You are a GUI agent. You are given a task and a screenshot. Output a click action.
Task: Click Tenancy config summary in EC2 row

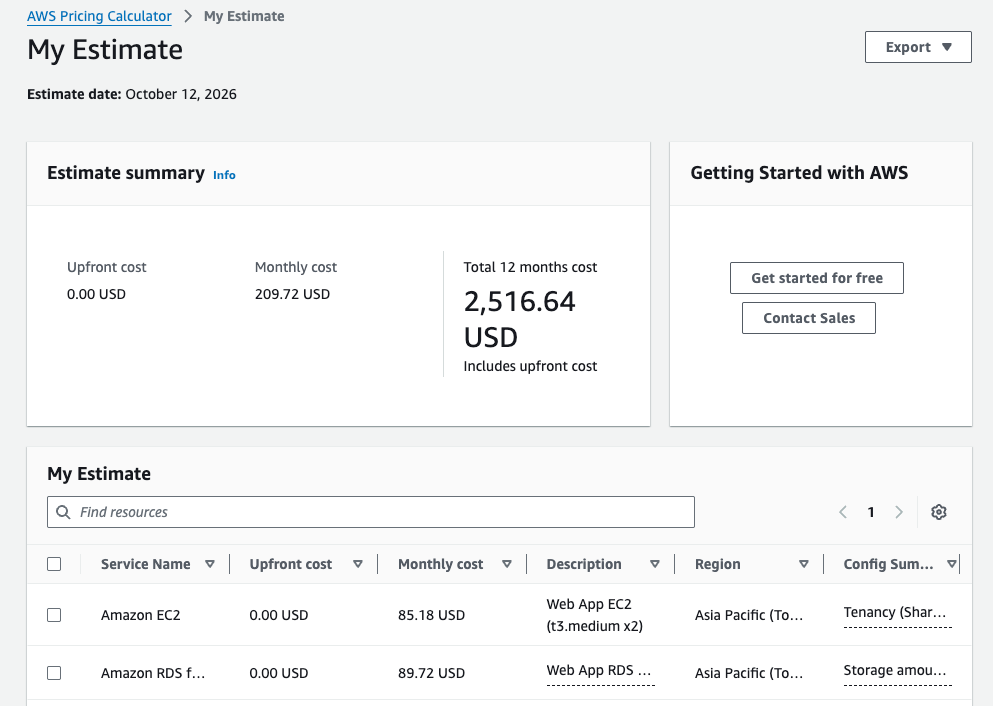point(895,612)
